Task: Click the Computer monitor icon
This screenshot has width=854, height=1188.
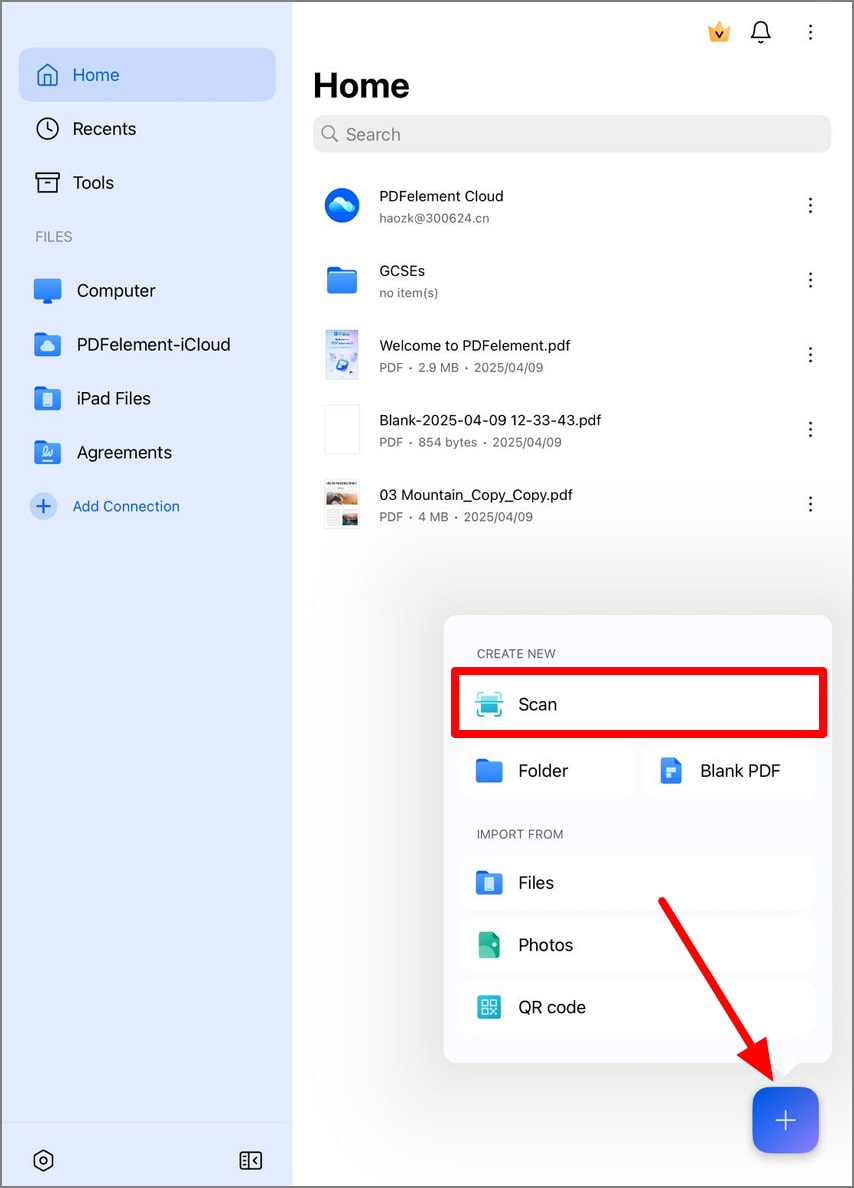Action: [x=48, y=291]
